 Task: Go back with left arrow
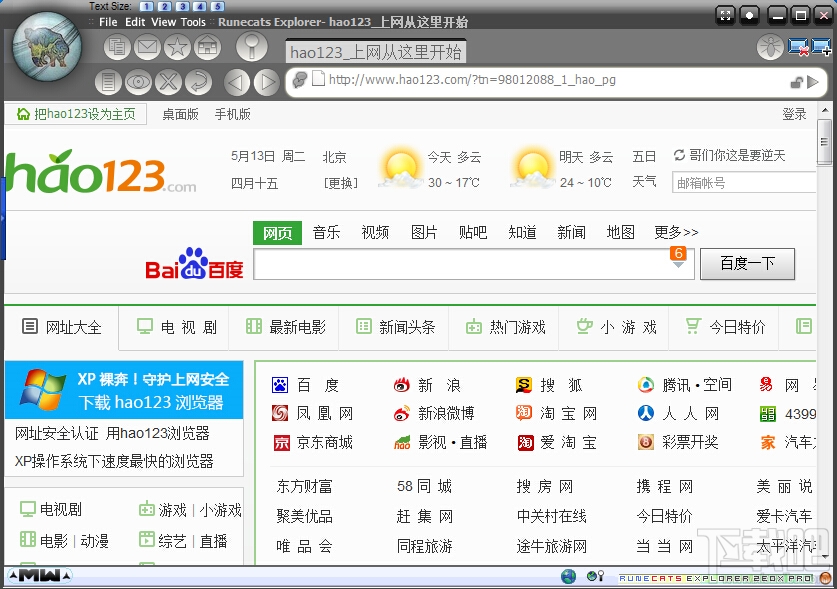point(237,82)
